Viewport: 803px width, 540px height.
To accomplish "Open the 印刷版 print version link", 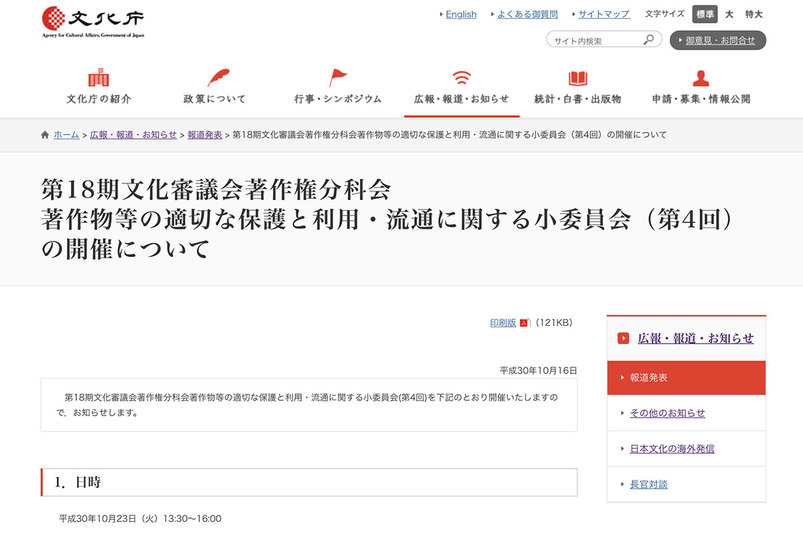I will (x=503, y=323).
